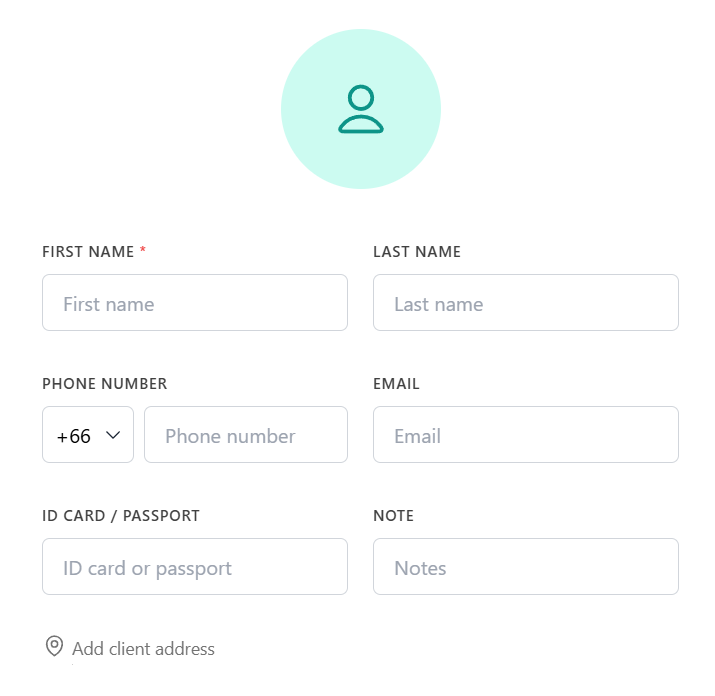Screen dimensions: 715x696
Task: Click the teal person silhouette icon
Action: tap(361, 110)
